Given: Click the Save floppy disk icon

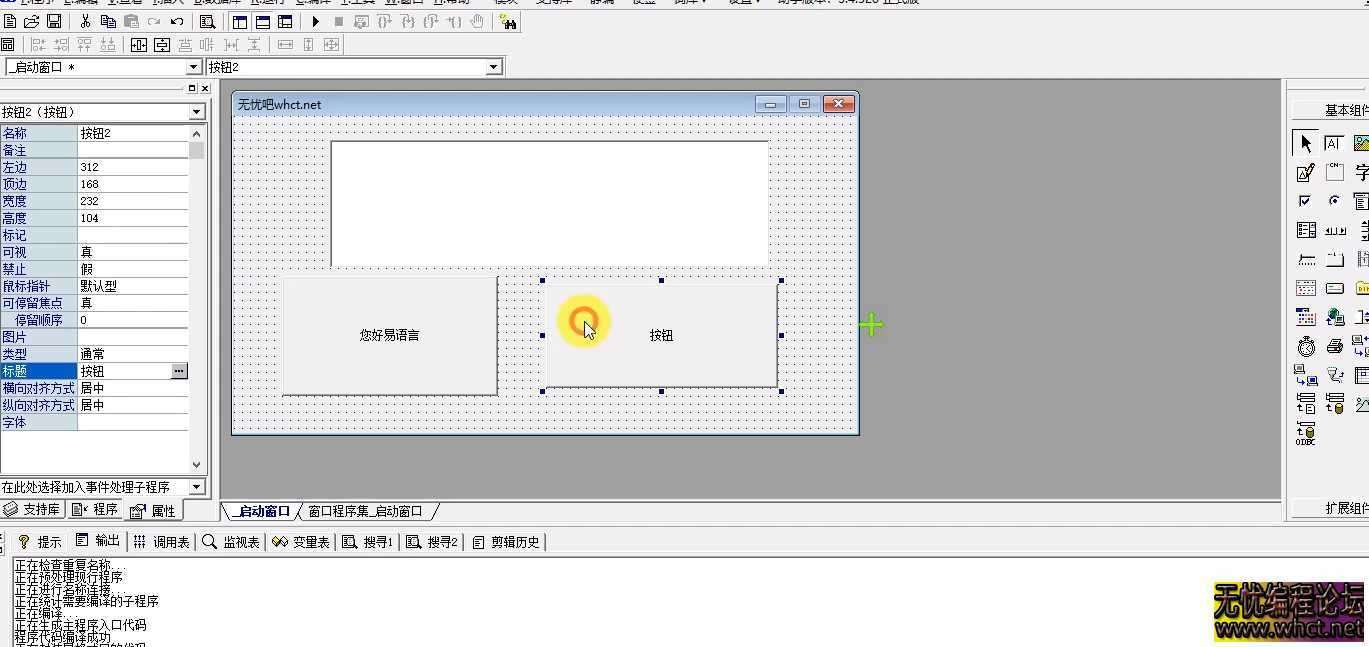Looking at the screenshot, I should (54, 21).
